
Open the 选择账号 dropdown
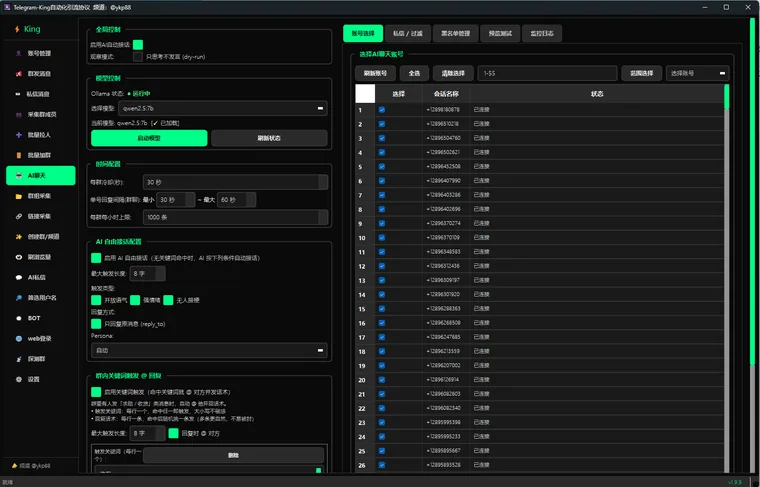[697, 73]
